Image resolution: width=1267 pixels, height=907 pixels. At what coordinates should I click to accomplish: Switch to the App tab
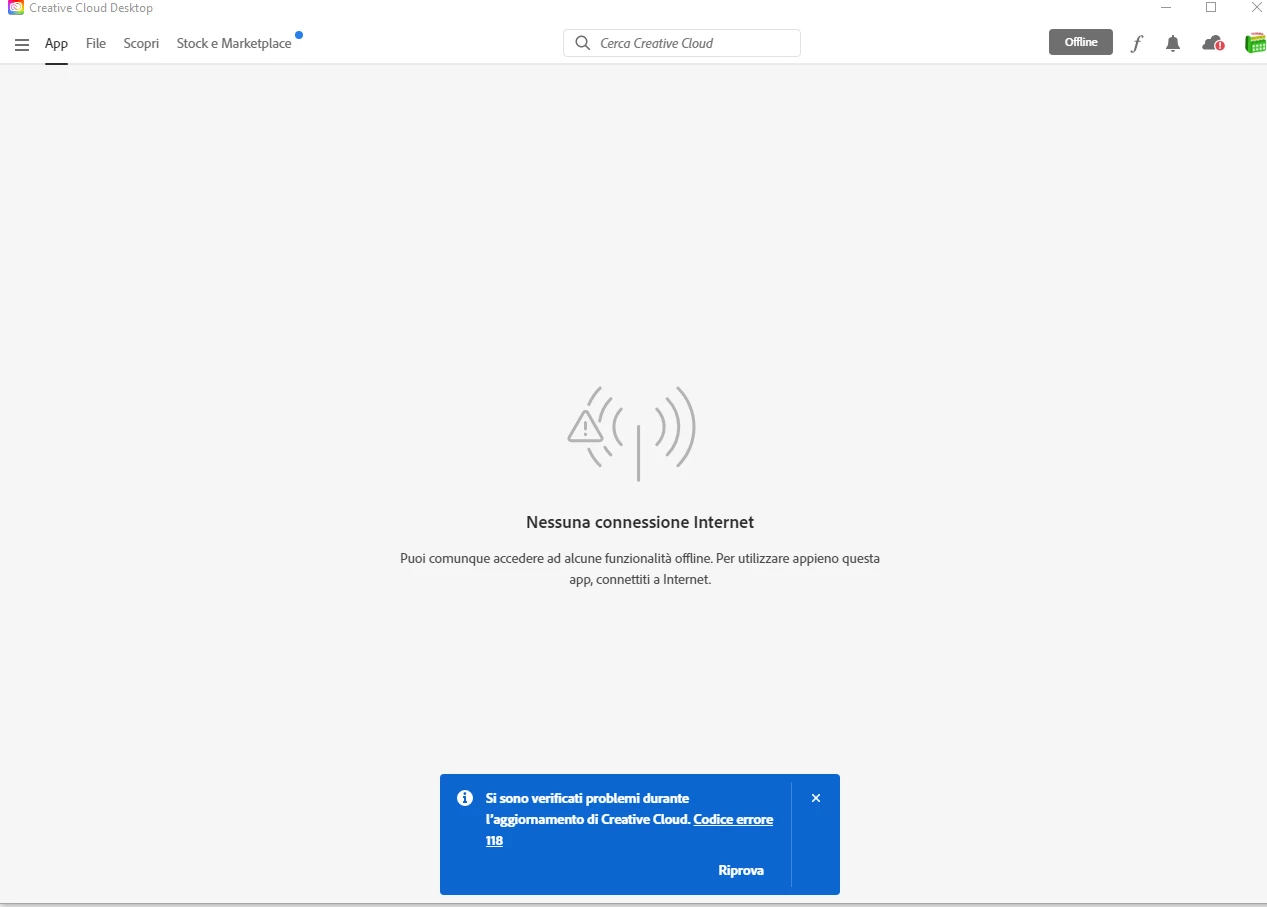pos(56,43)
